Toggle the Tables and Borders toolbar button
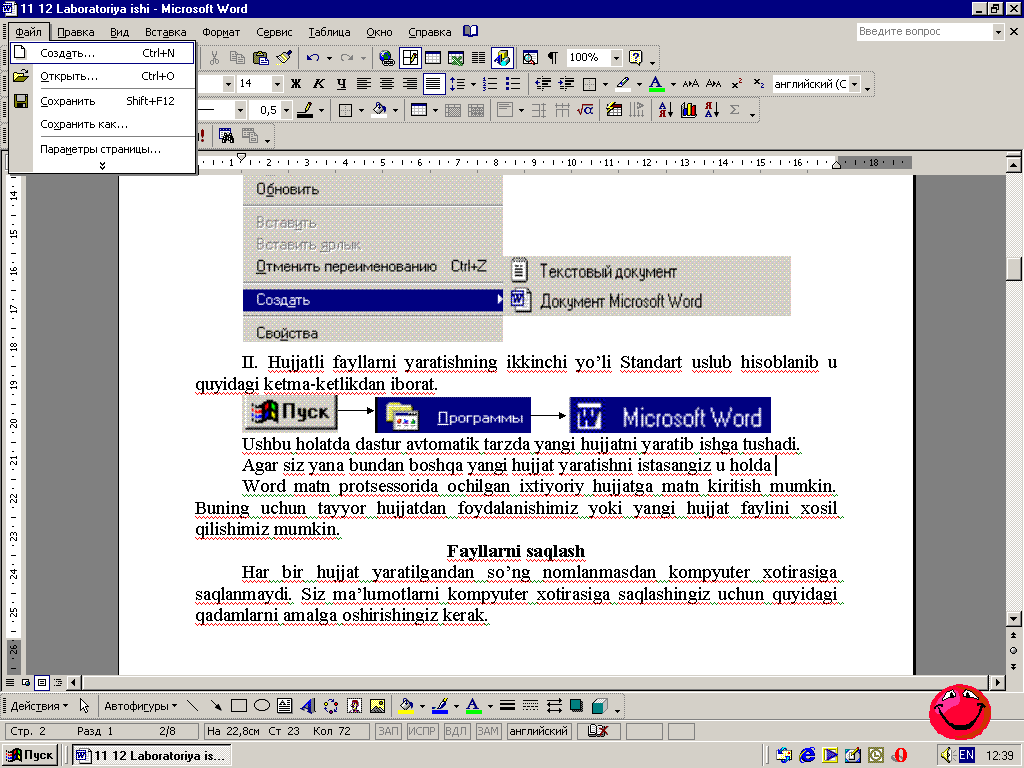Viewport: 1024px width, 768px height. pyautogui.click(x=410, y=58)
